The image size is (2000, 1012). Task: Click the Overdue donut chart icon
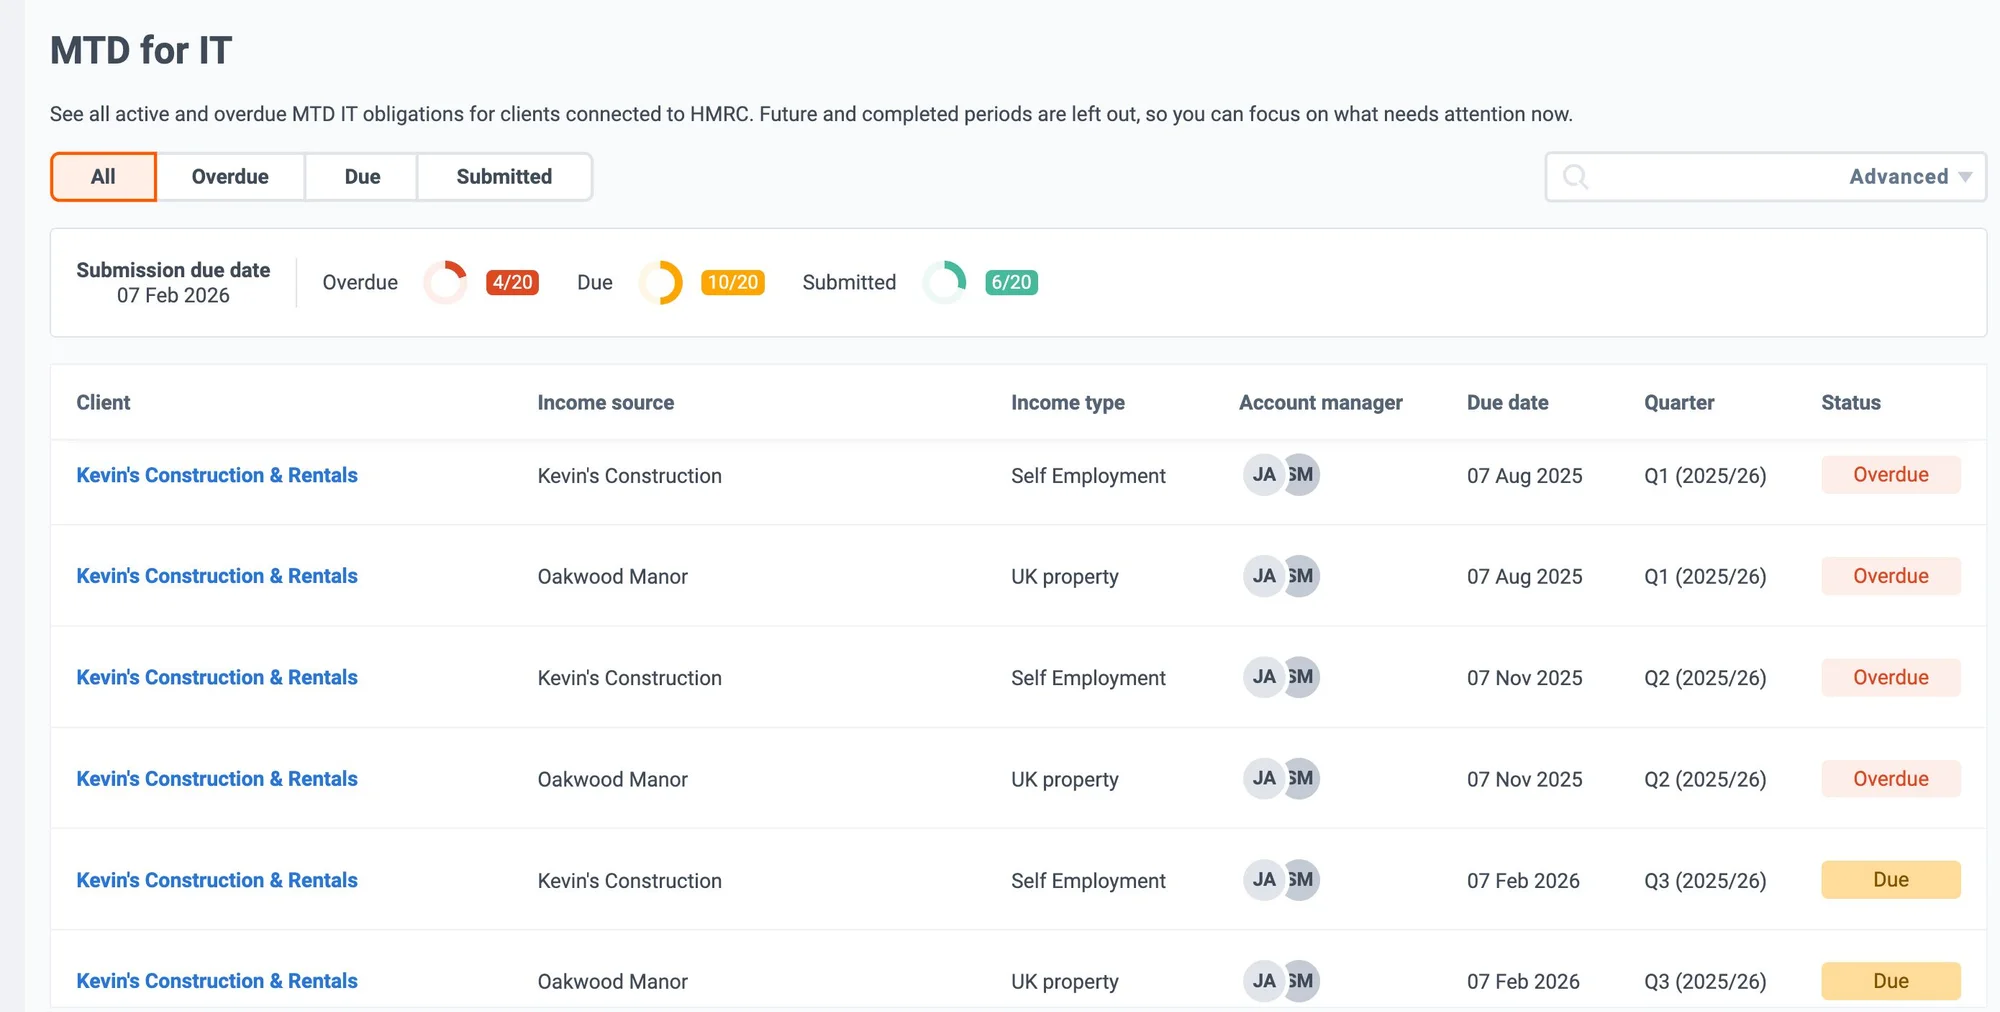coord(445,282)
